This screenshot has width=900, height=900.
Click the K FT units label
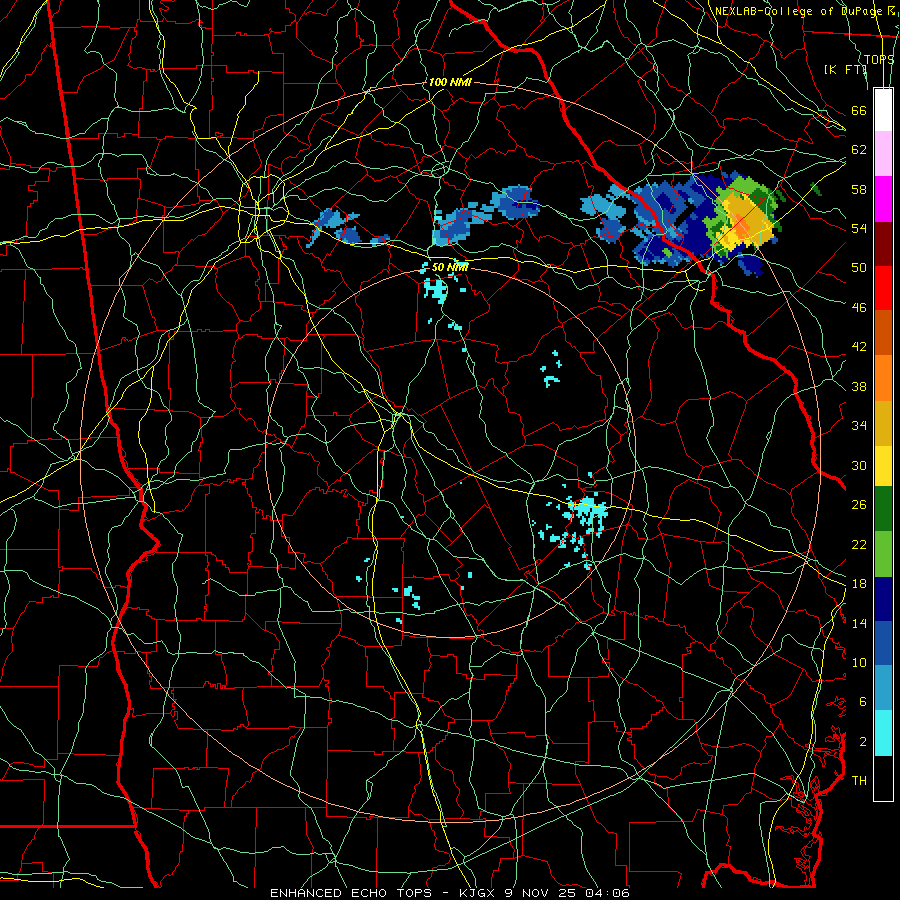(845, 69)
